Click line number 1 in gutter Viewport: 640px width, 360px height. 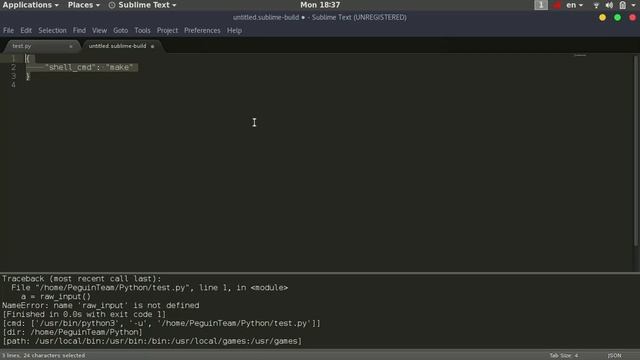pos(13,58)
